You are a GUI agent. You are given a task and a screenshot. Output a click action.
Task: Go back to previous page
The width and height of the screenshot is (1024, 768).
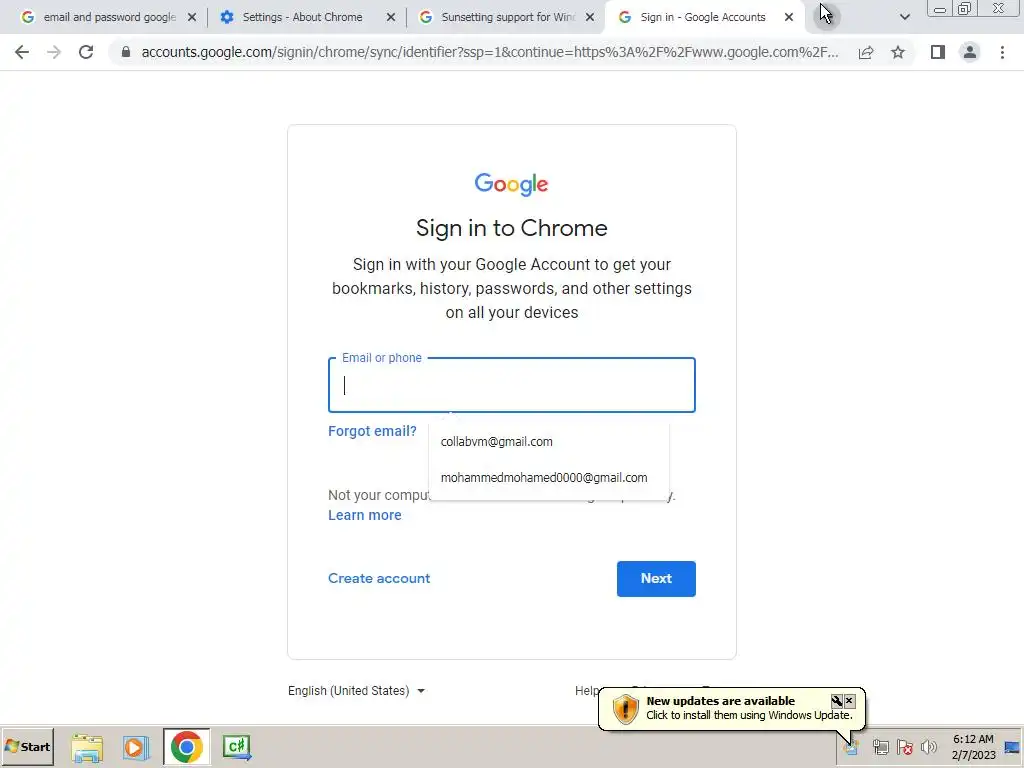pyautogui.click(x=22, y=52)
